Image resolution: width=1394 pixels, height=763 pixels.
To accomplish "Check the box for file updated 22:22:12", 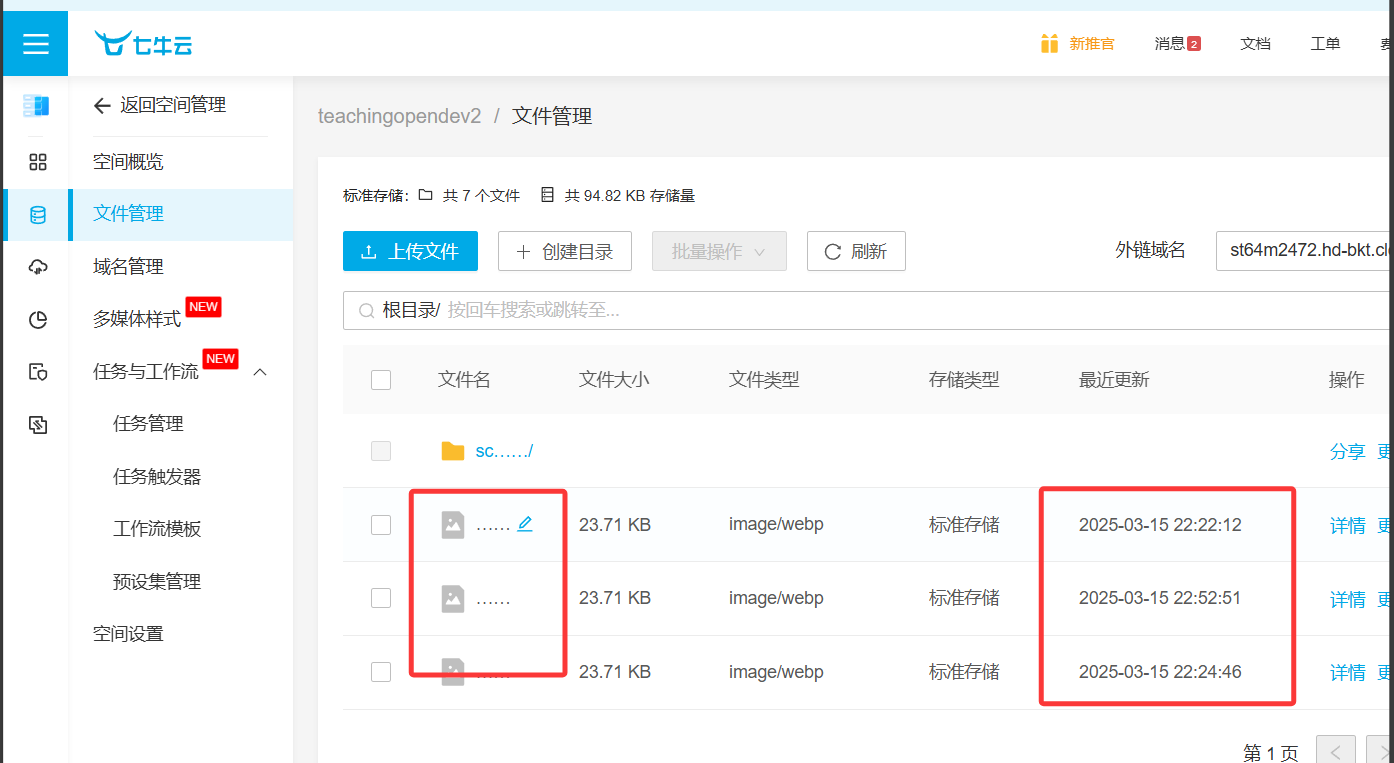I will pyautogui.click(x=381, y=525).
